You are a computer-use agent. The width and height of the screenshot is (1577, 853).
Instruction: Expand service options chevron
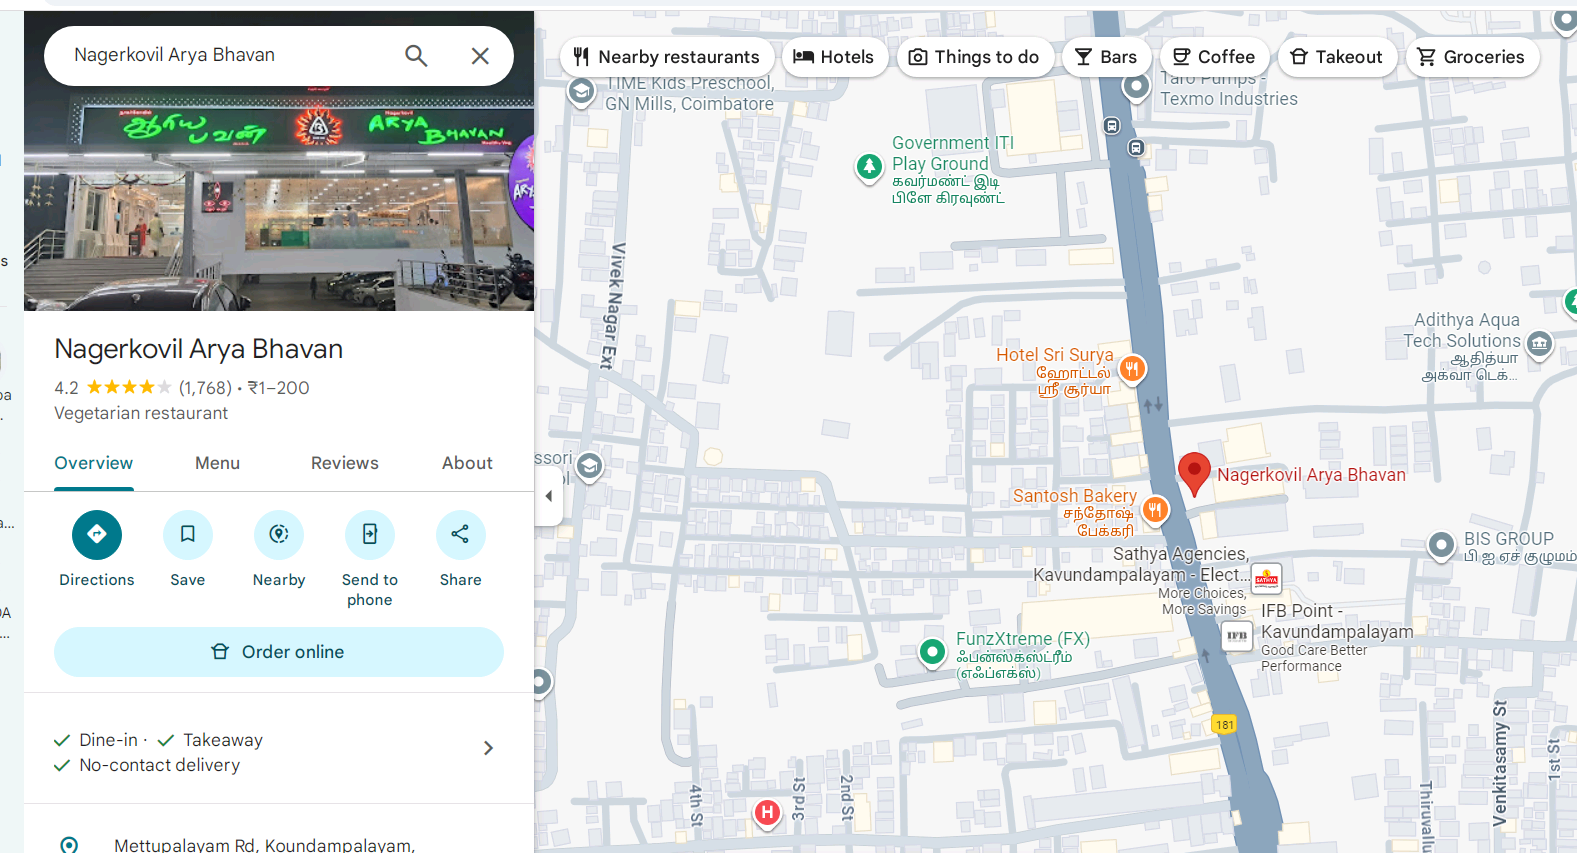[488, 748]
